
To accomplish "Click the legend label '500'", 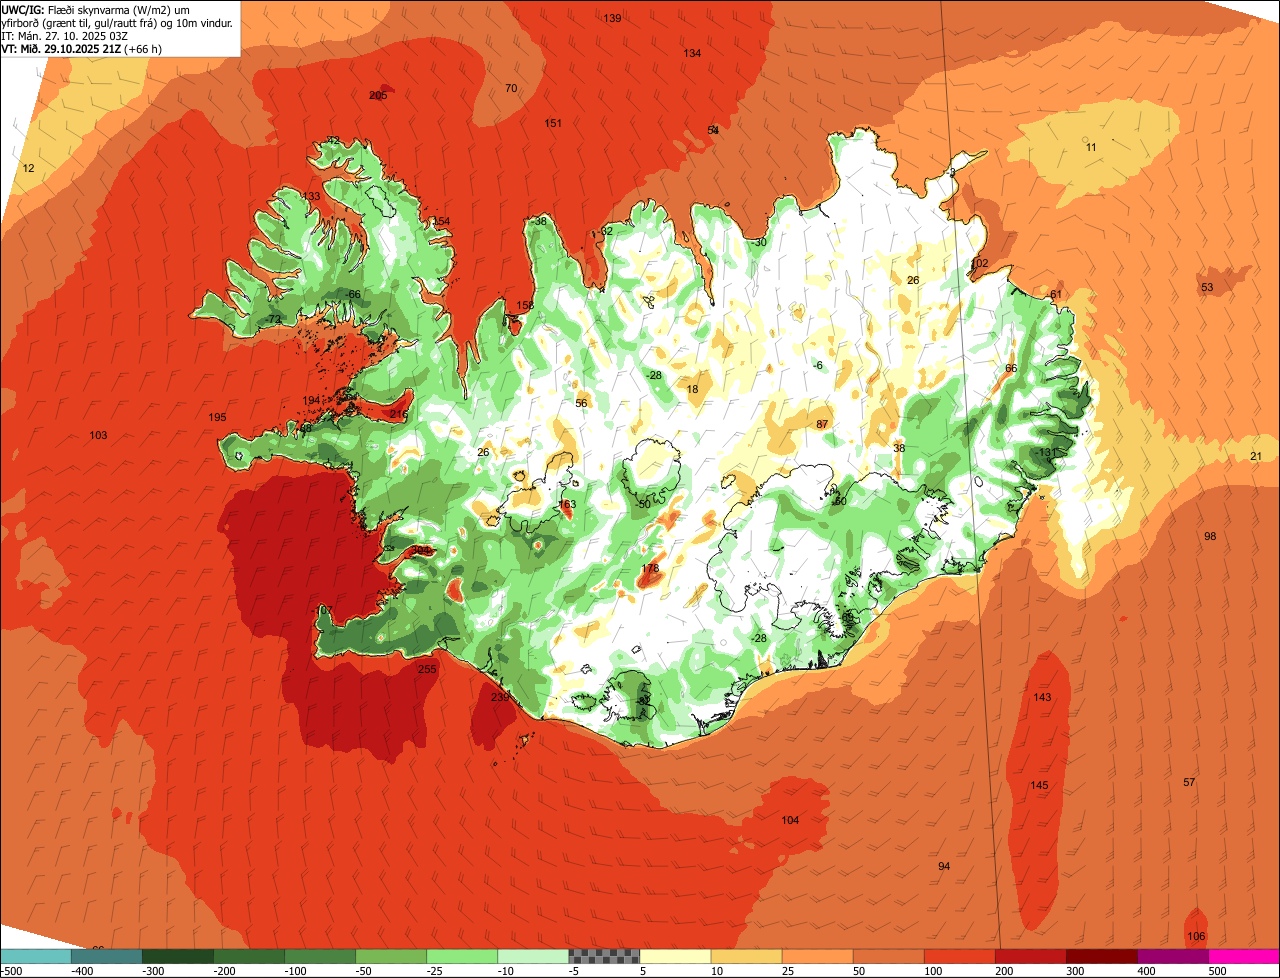I will coord(1217,970).
